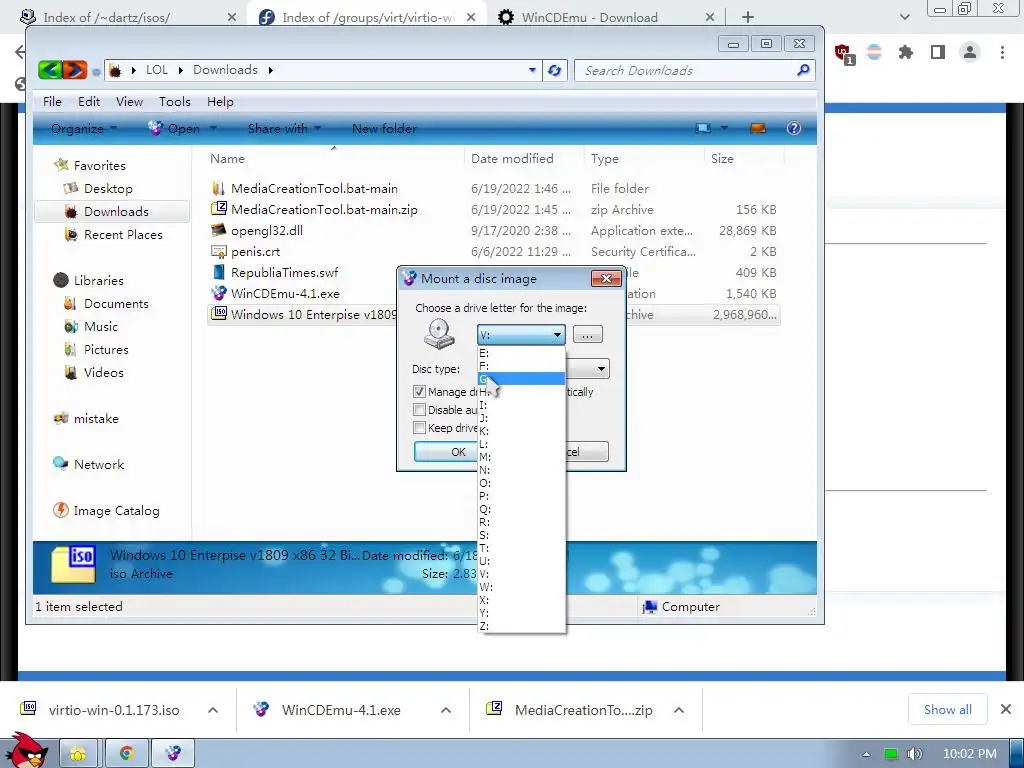Open the View menu

click(x=129, y=102)
